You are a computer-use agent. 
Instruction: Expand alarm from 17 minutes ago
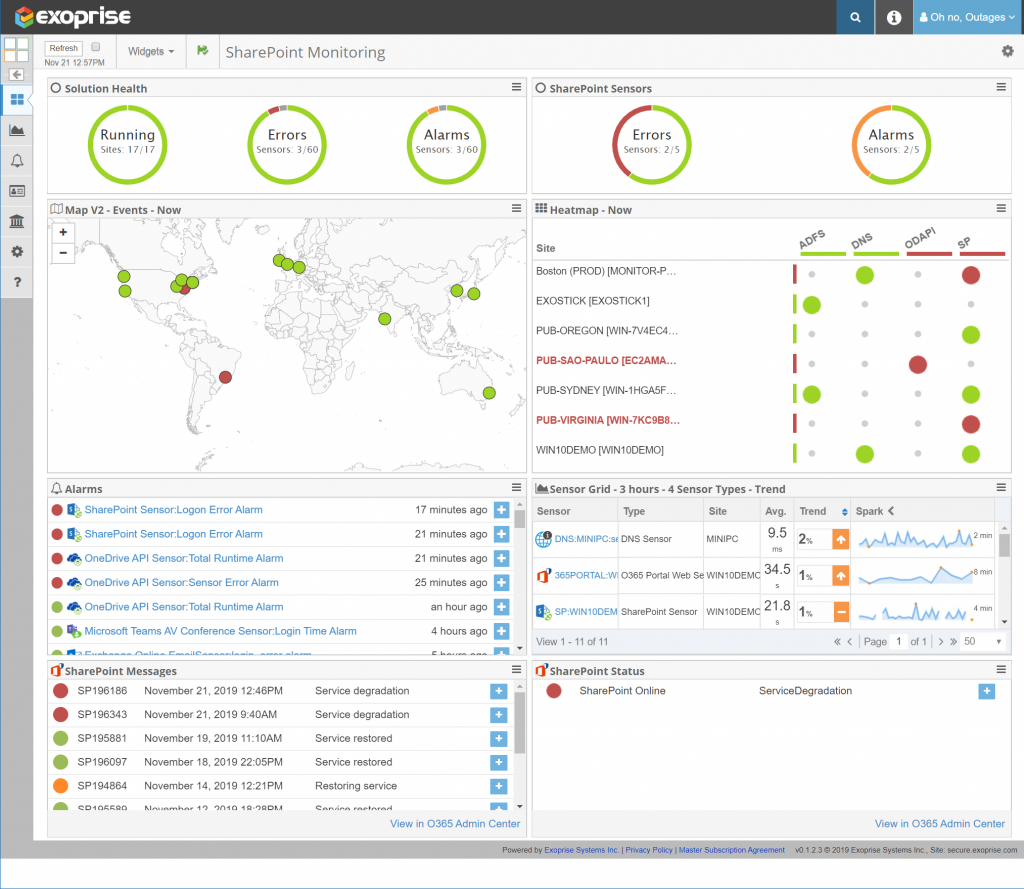tap(502, 510)
